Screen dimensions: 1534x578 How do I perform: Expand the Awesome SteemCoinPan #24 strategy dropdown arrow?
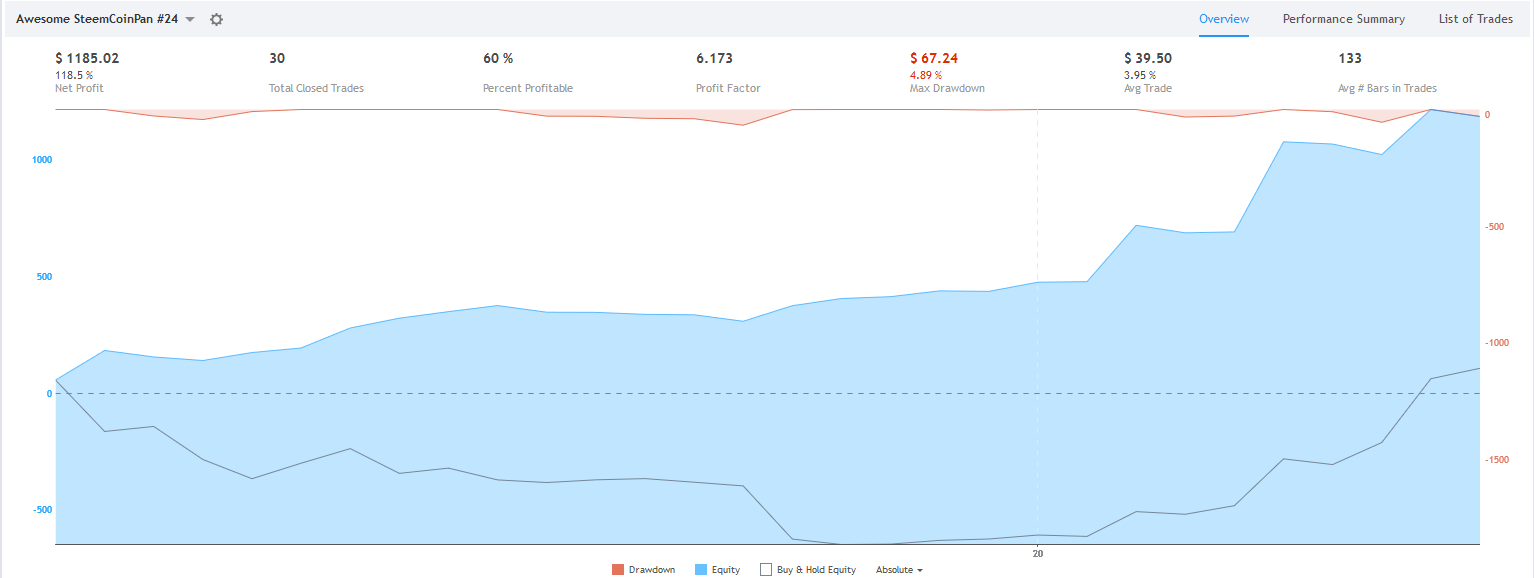click(190, 20)
